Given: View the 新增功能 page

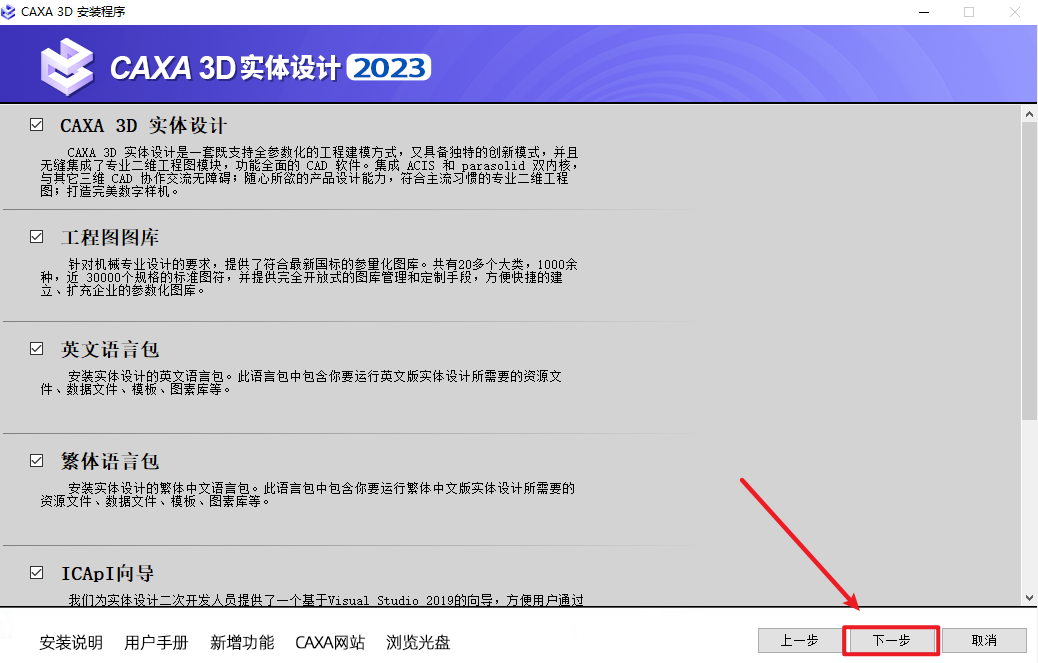Looking at the screenshot, I should 241,644.
